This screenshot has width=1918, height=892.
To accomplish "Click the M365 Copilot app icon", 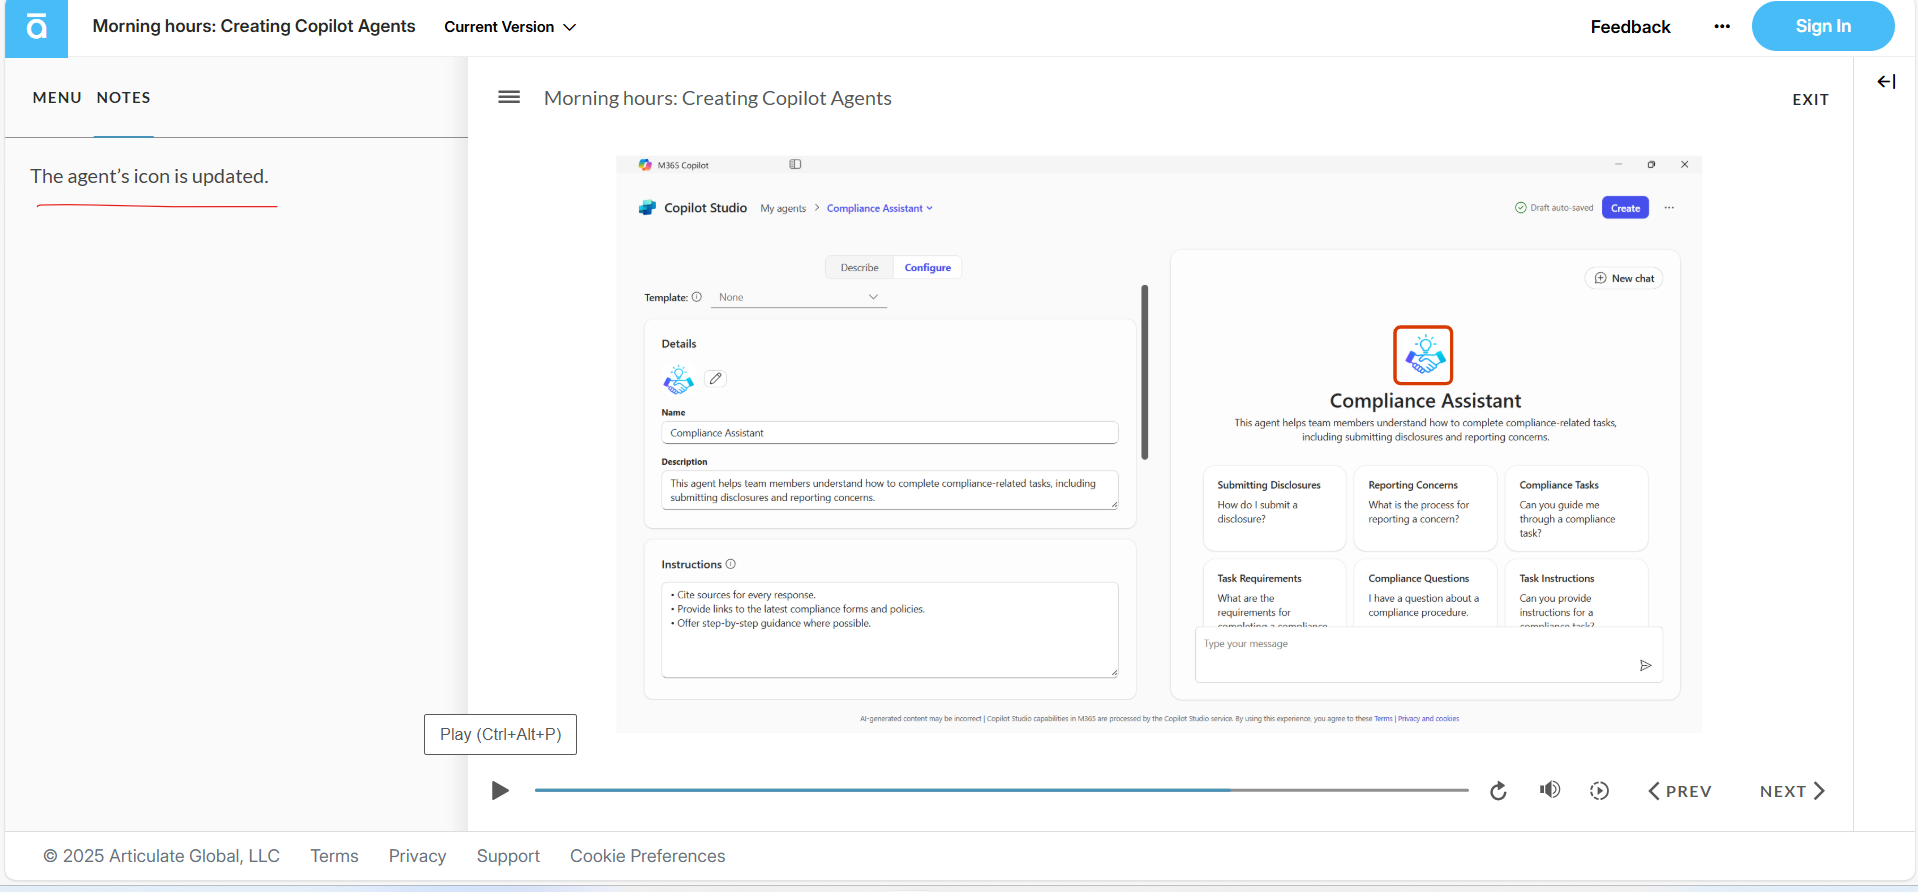I will point(645,165).
